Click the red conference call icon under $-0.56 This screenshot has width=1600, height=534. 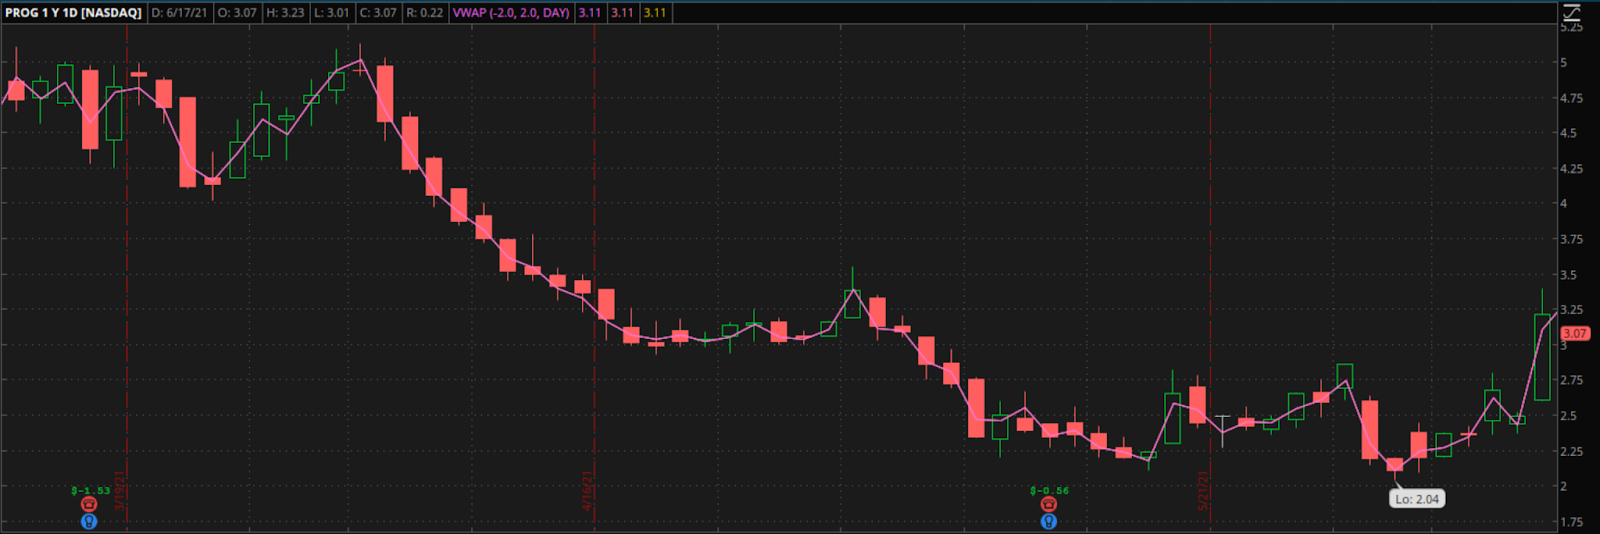click(x=1048, y=504)
